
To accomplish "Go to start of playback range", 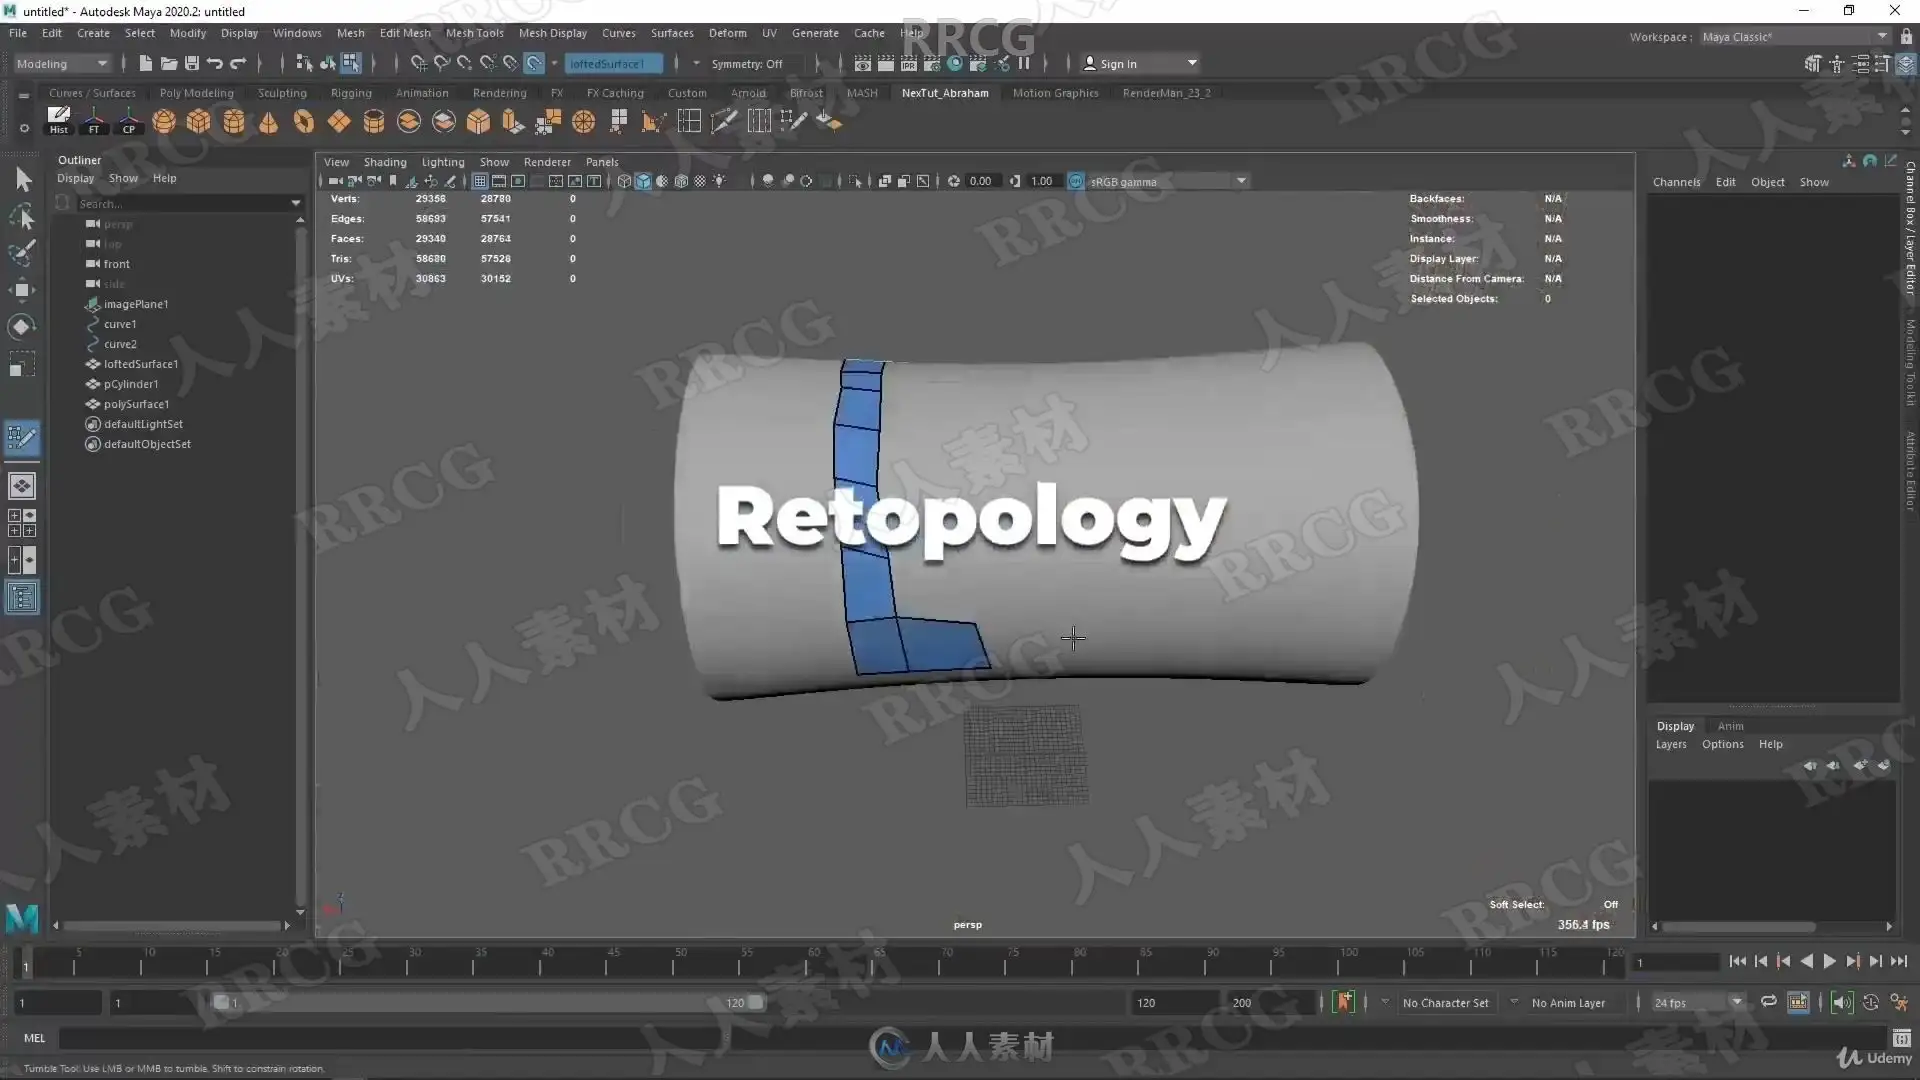I will click(1737, 961).
